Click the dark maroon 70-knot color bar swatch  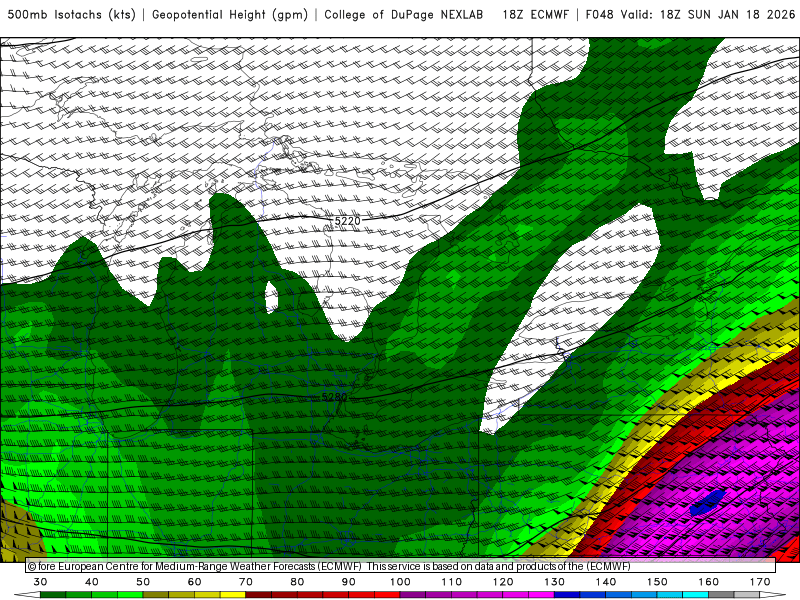click(x=258, y=595)
